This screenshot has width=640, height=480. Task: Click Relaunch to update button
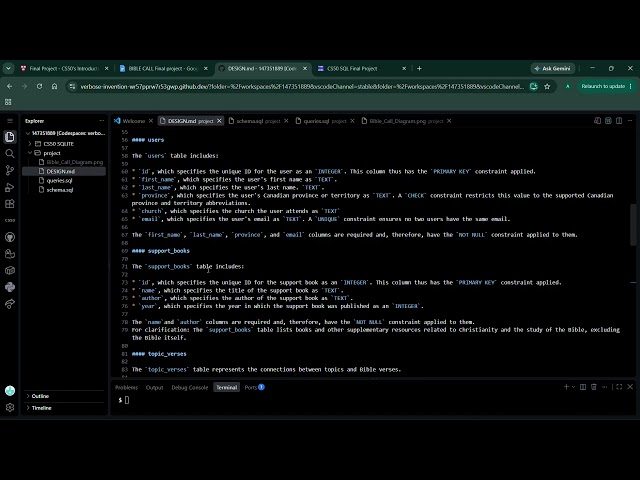606,87
